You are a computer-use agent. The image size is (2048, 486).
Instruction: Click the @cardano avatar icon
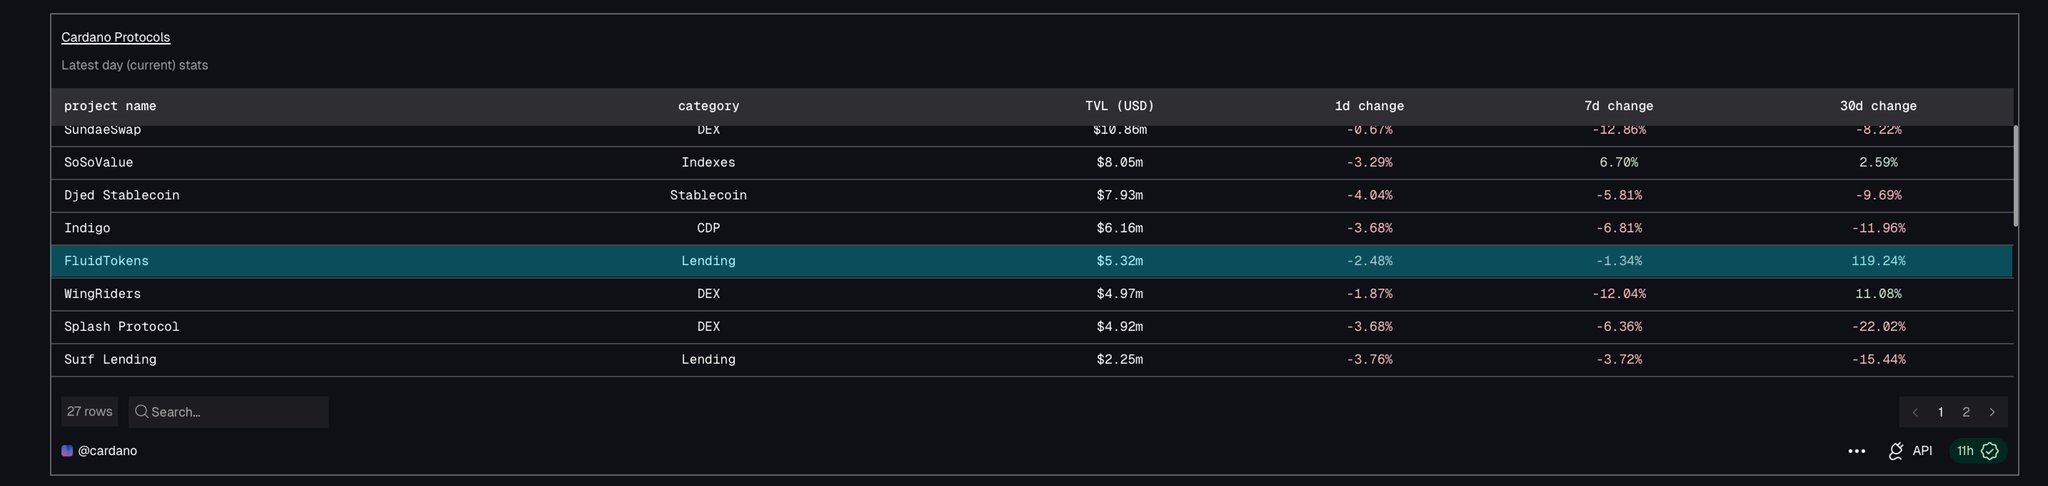67,451
